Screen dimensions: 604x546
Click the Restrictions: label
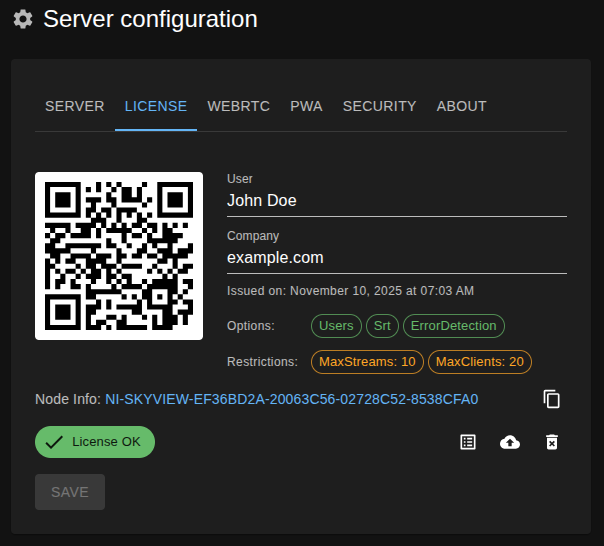click(x=262, y=362)
